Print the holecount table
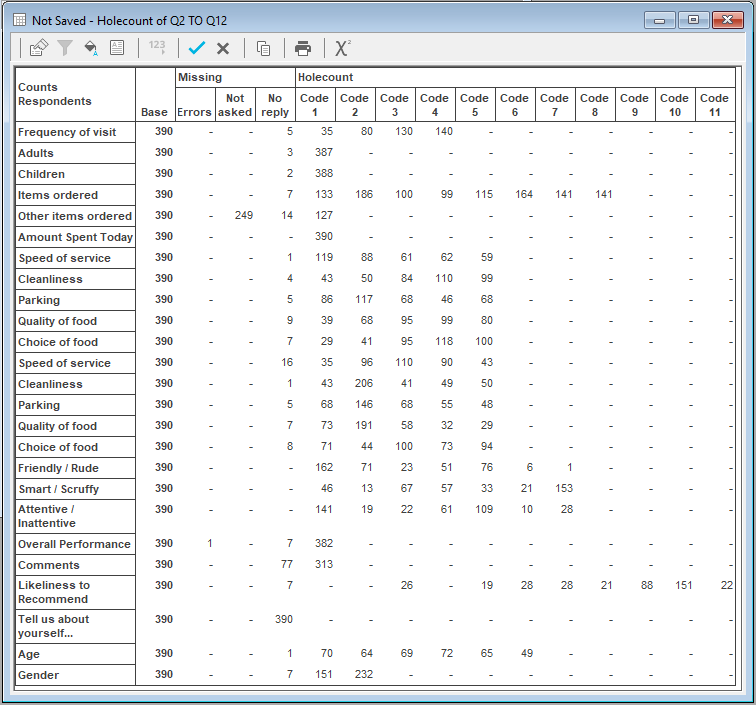 [x=303, y=47]
